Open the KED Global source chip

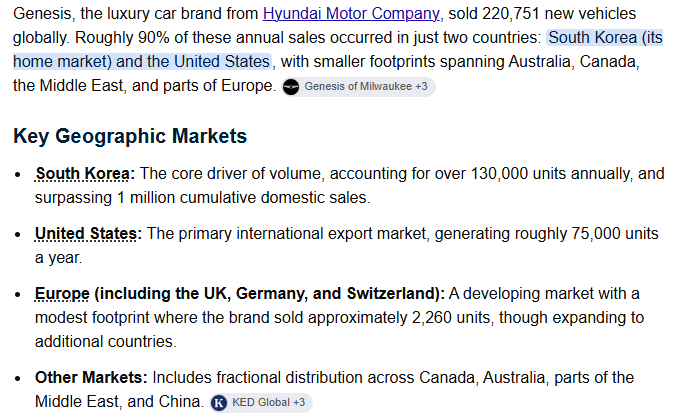(x=261, y=403)
